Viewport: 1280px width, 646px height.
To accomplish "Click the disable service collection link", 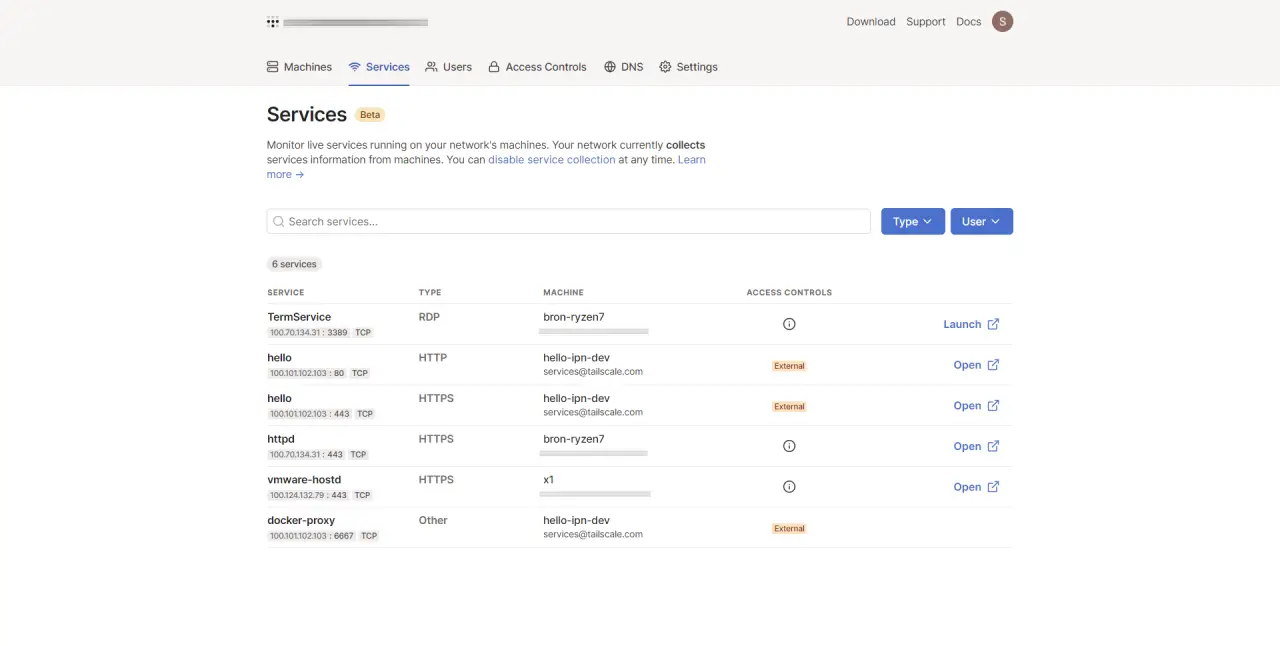I will coord(551,160).
